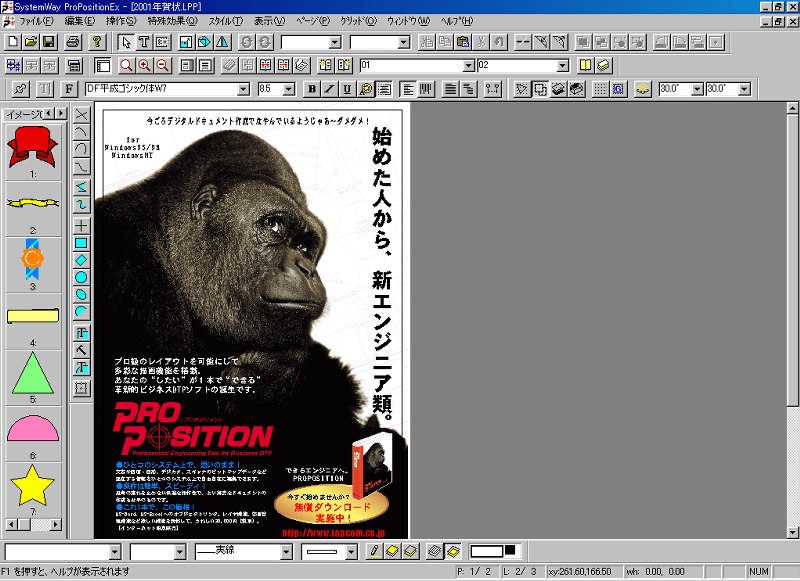Open the first 30.0° angle dropdown

(x=697, y=89)
